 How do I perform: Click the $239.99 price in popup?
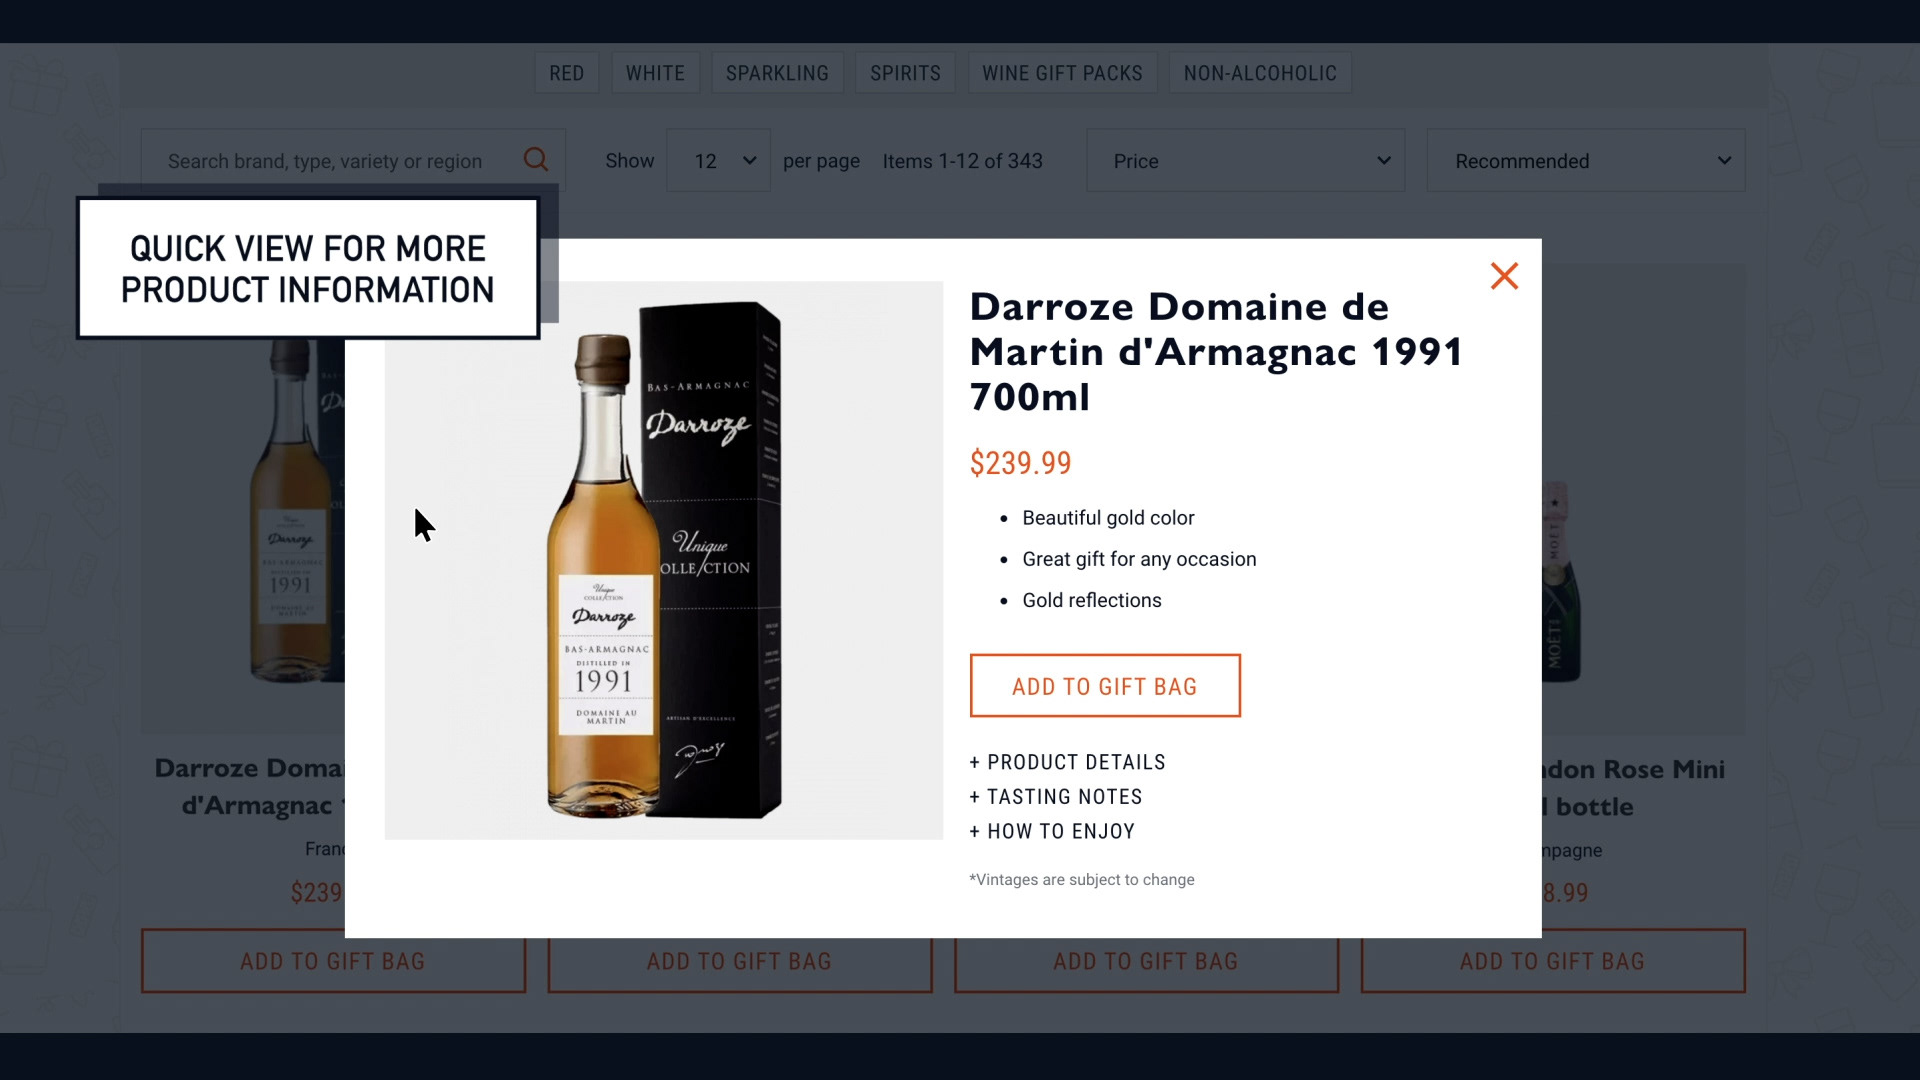click(1020, 463)
